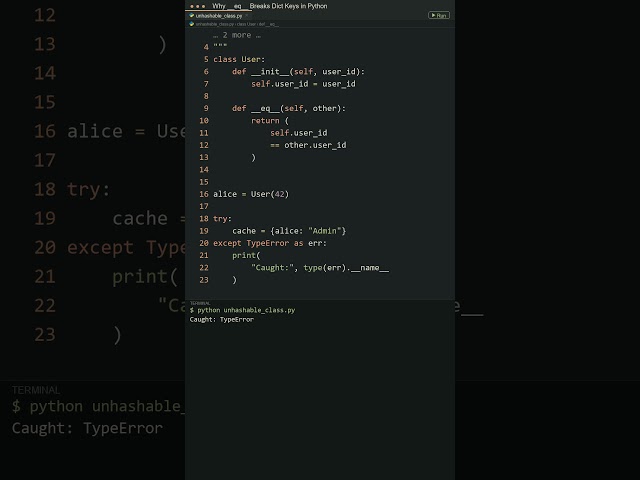Click '"Caught:", type(err).__name__' line
The width and height of the screenshot is (640, 480).
(x=320, y=268)
